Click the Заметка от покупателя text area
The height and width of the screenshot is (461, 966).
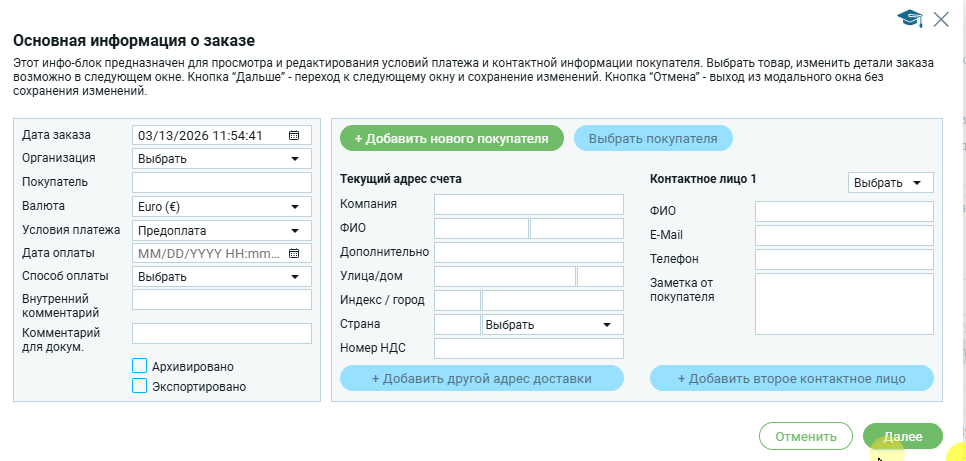[843, 303]
